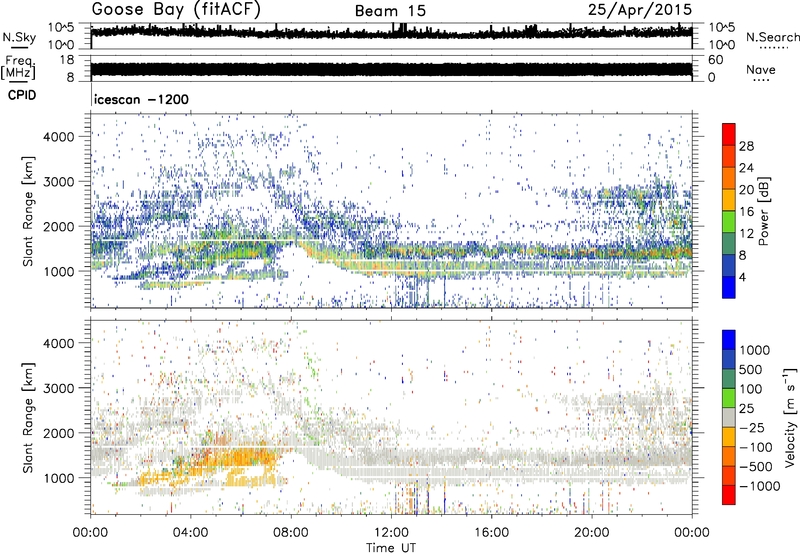Image resolution: width=800 pixels, height=554 pixels.
Task: Click the frequency band strip plot
Action: (x=391, y=69)
